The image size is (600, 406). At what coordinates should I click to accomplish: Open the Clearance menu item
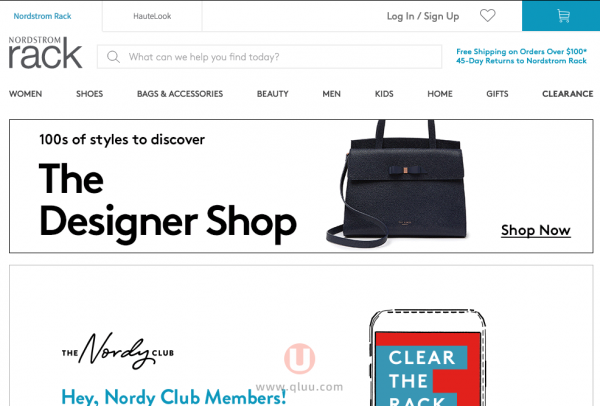click(567, 94)
